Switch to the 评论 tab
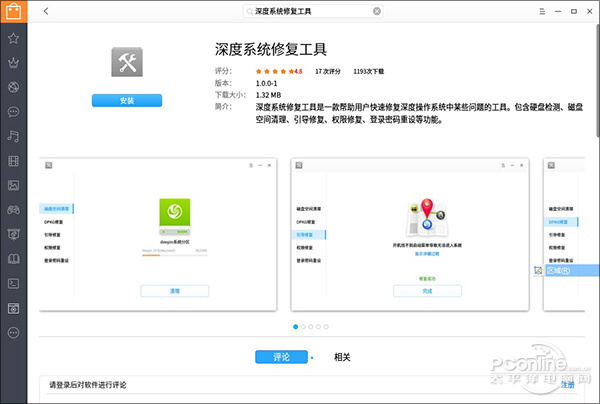This screenshot has height=404, width=600. coord(280,356)
